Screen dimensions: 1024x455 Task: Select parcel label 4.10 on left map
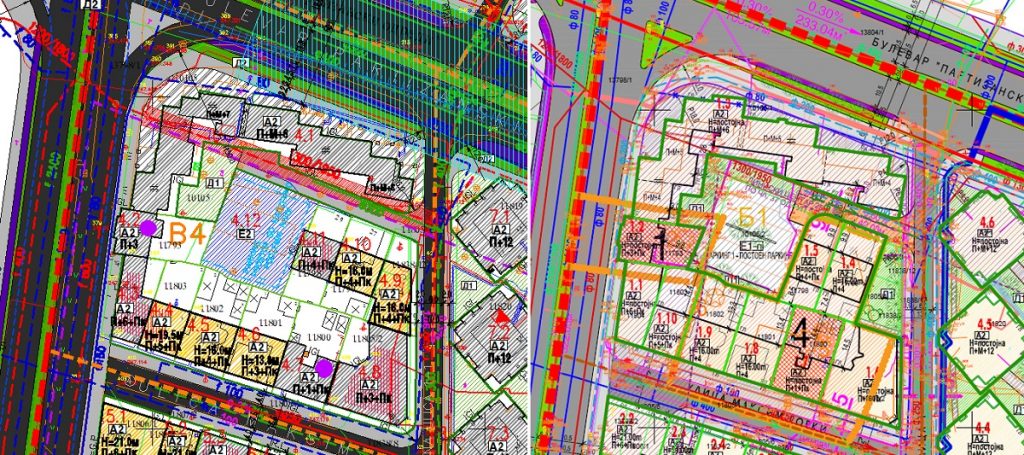click(356, 244)
